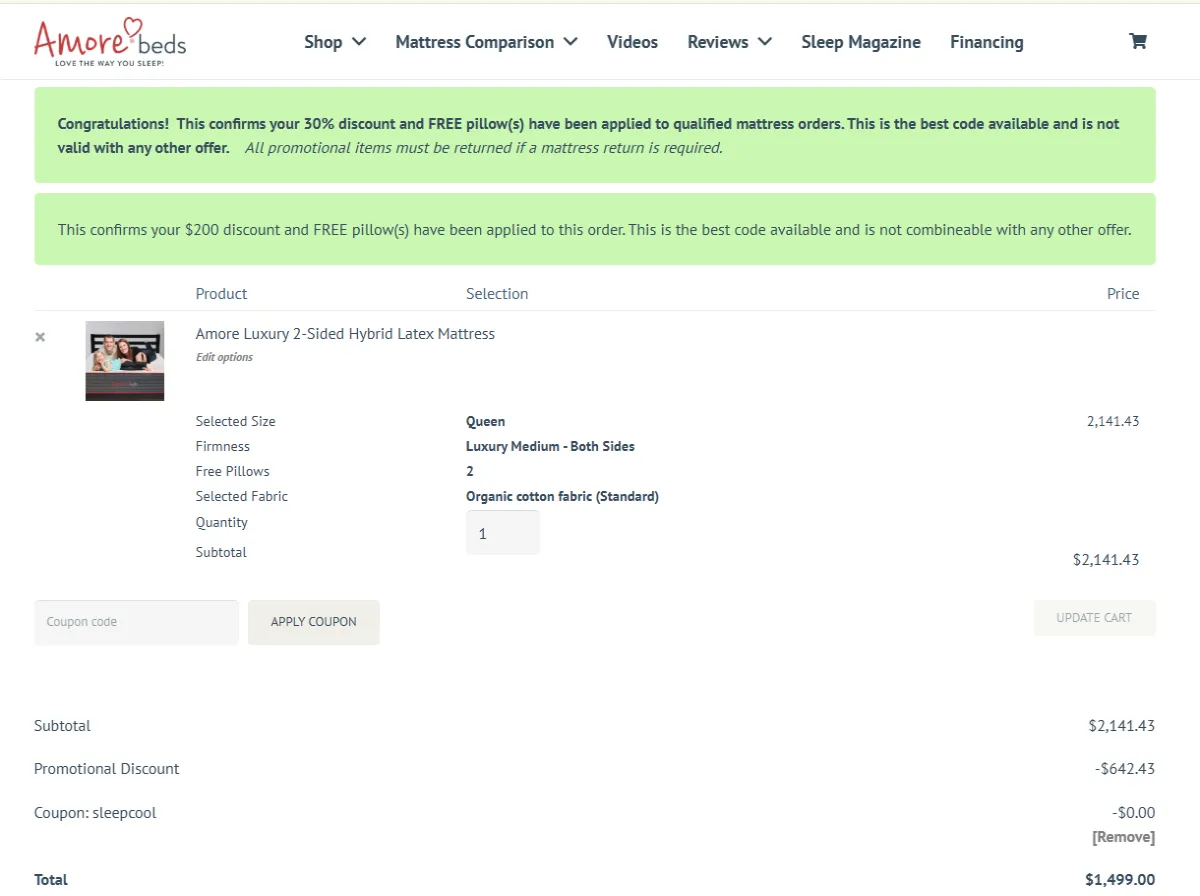Open the mattress product thumbnail image

click(125, 361)
